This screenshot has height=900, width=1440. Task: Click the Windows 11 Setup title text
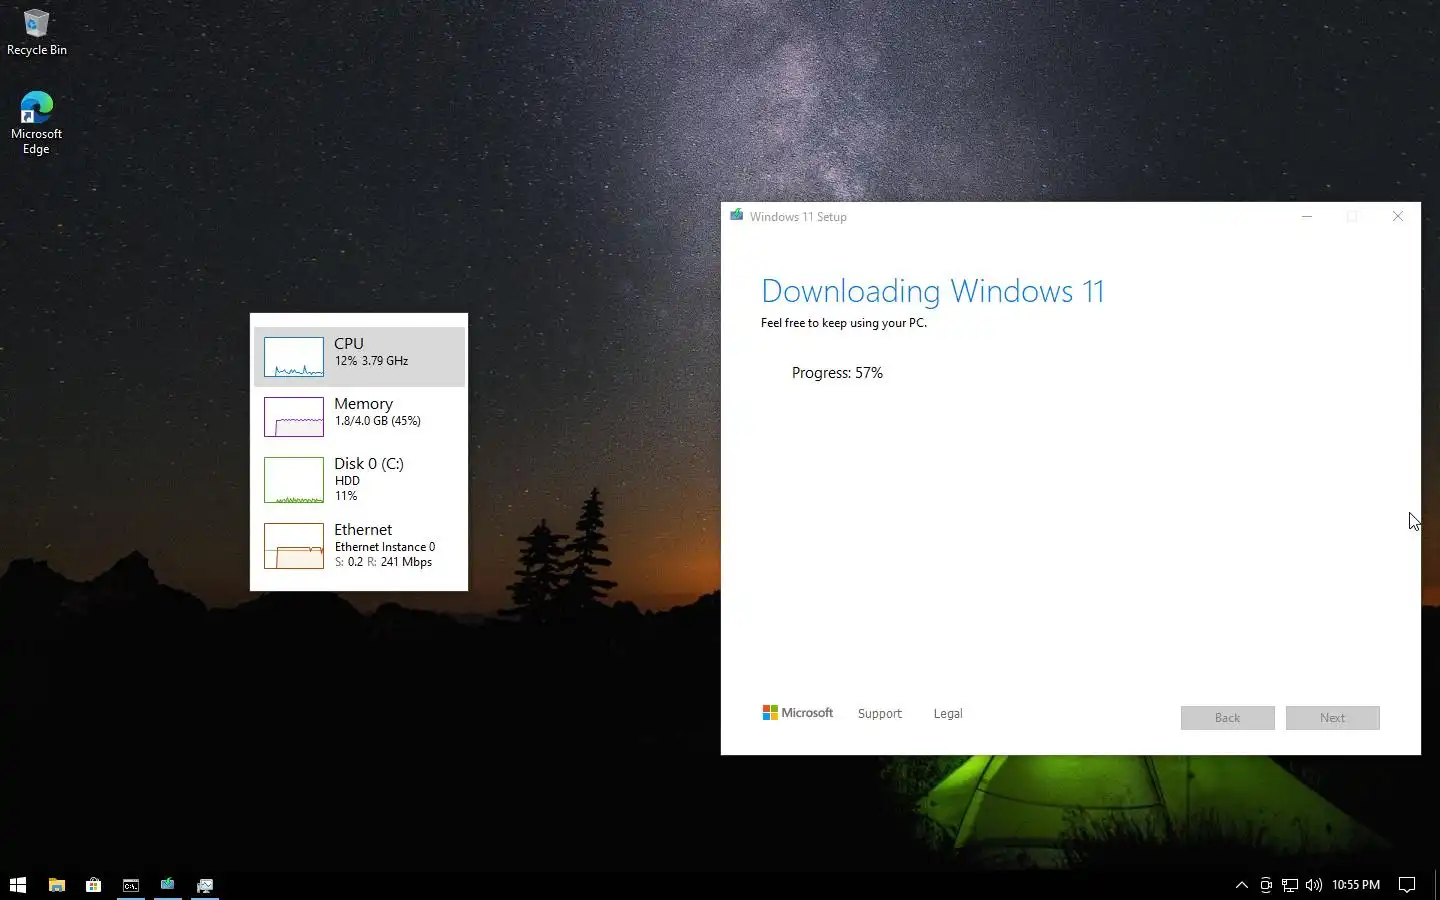[x=798, y=217]
